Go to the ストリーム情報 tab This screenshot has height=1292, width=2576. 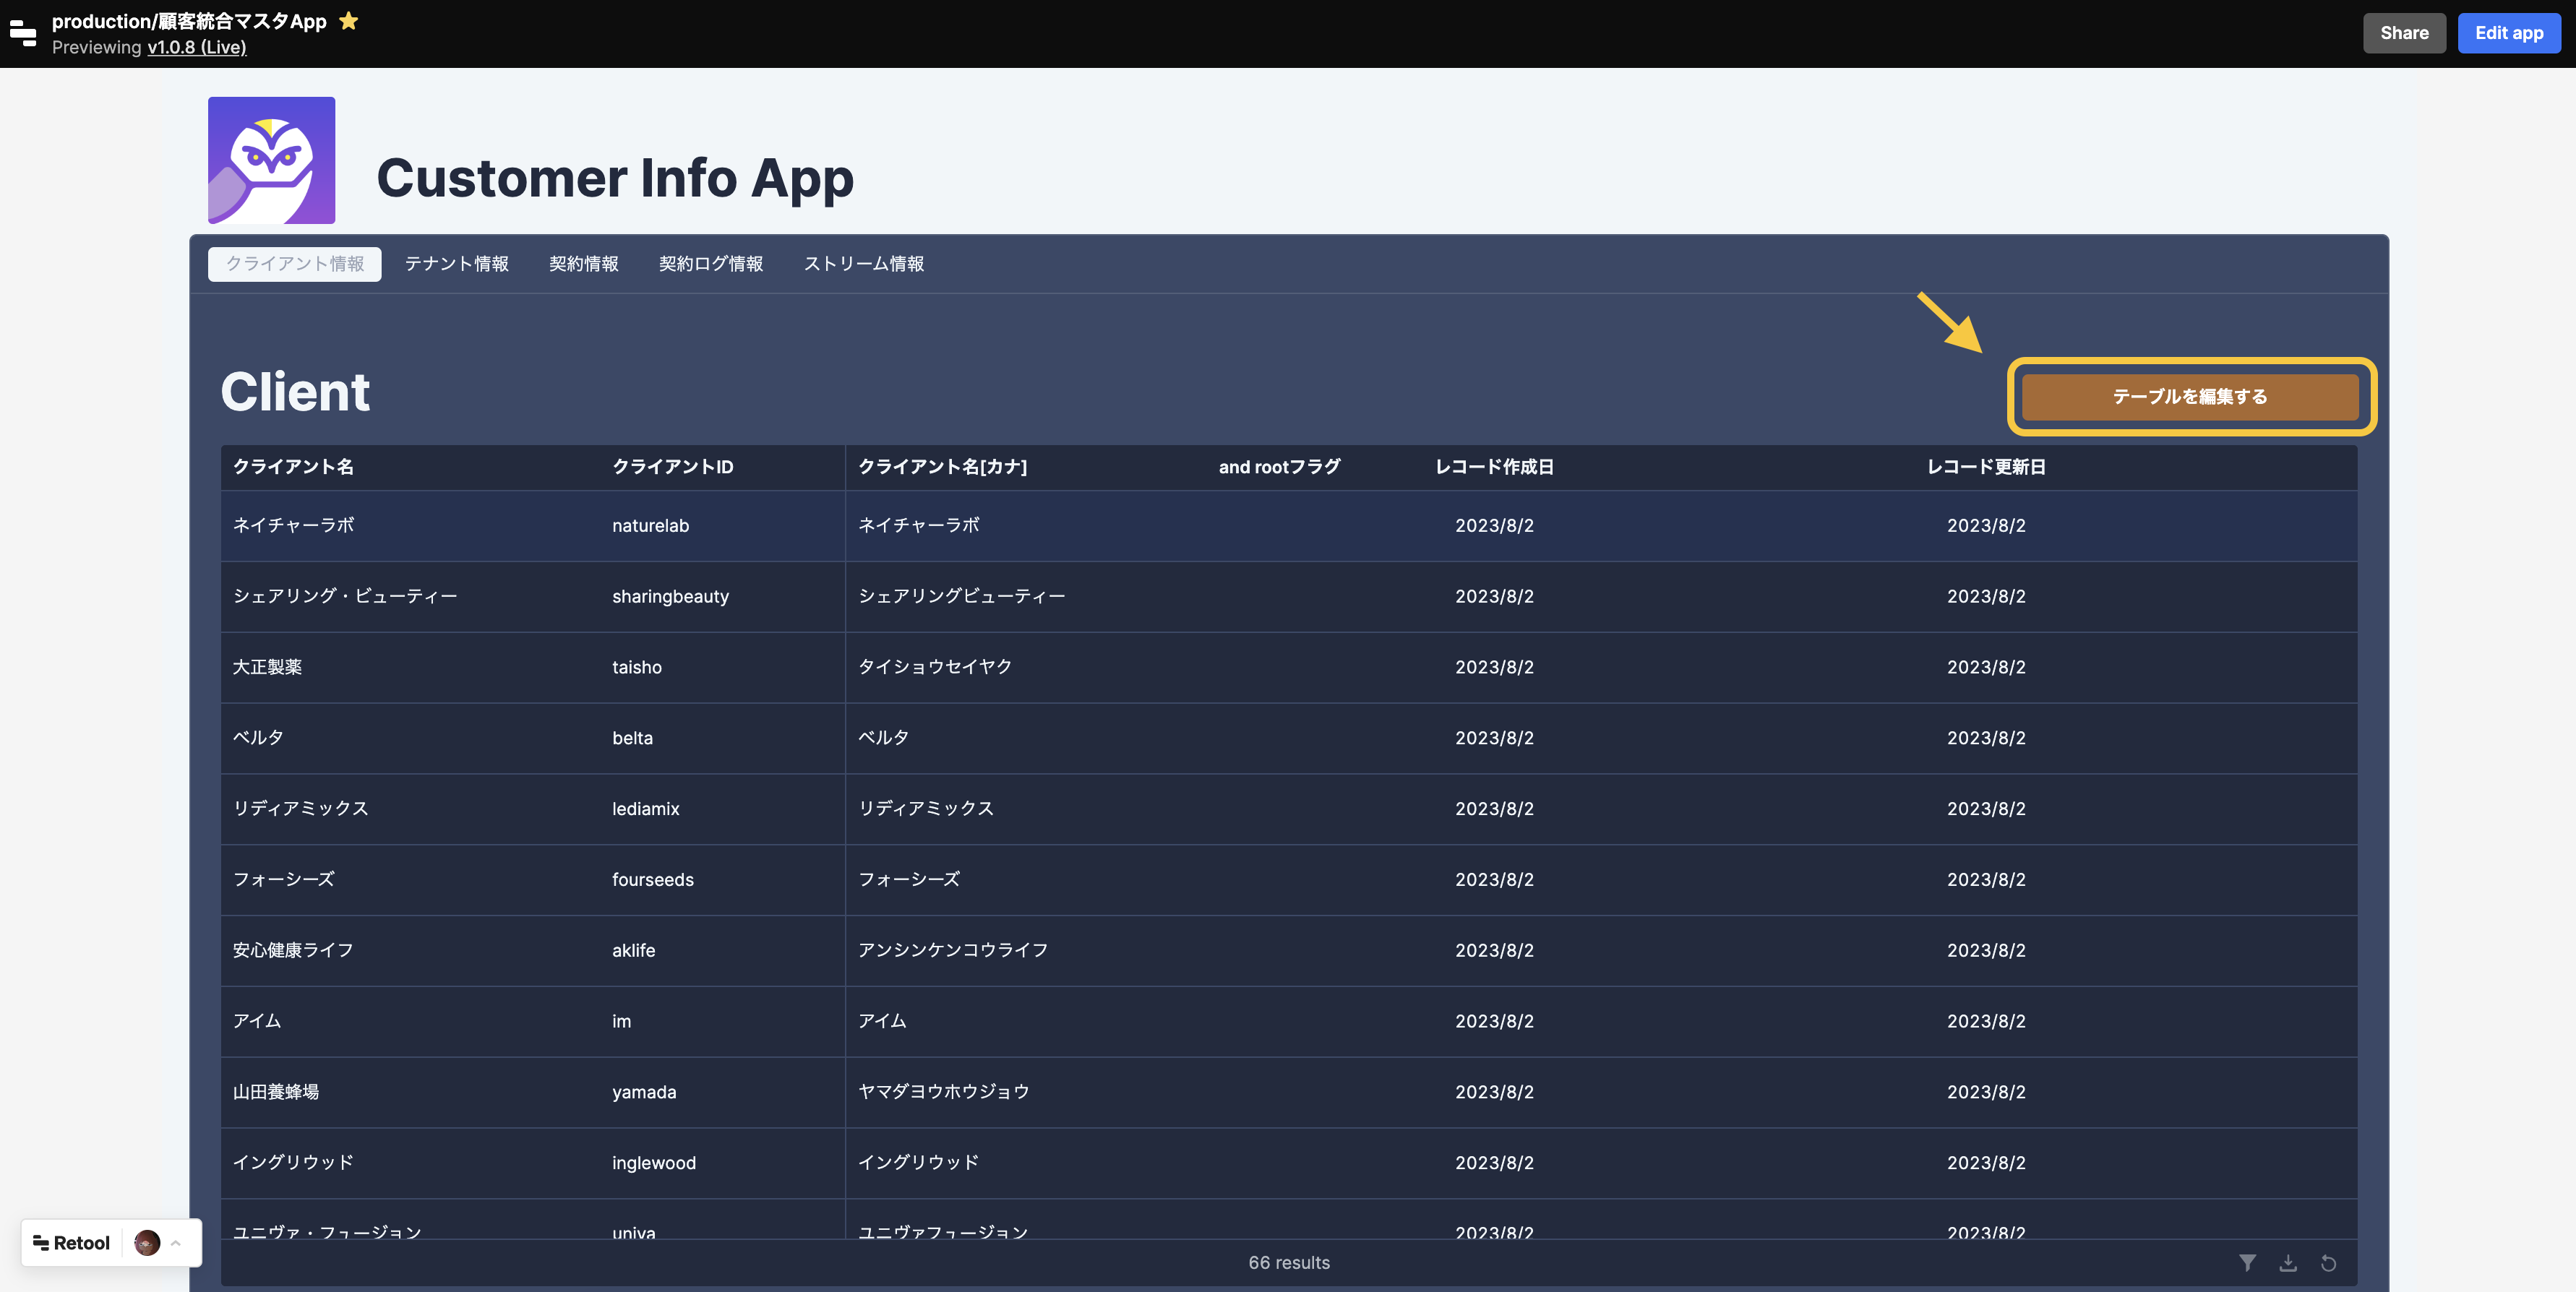[x=863, y=264]
